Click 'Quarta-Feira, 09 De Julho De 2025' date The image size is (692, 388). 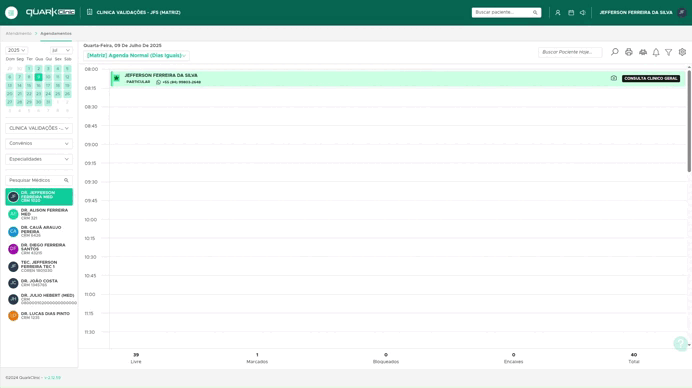pyautogui.click(x=122, y=45)
